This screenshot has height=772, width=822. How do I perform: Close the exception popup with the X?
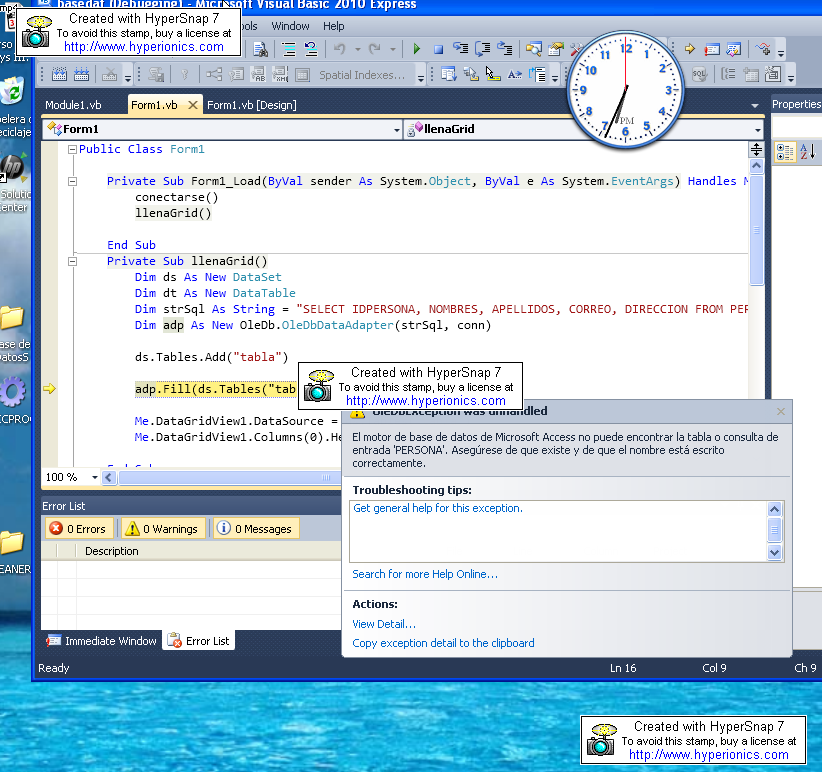click(781, 411)
